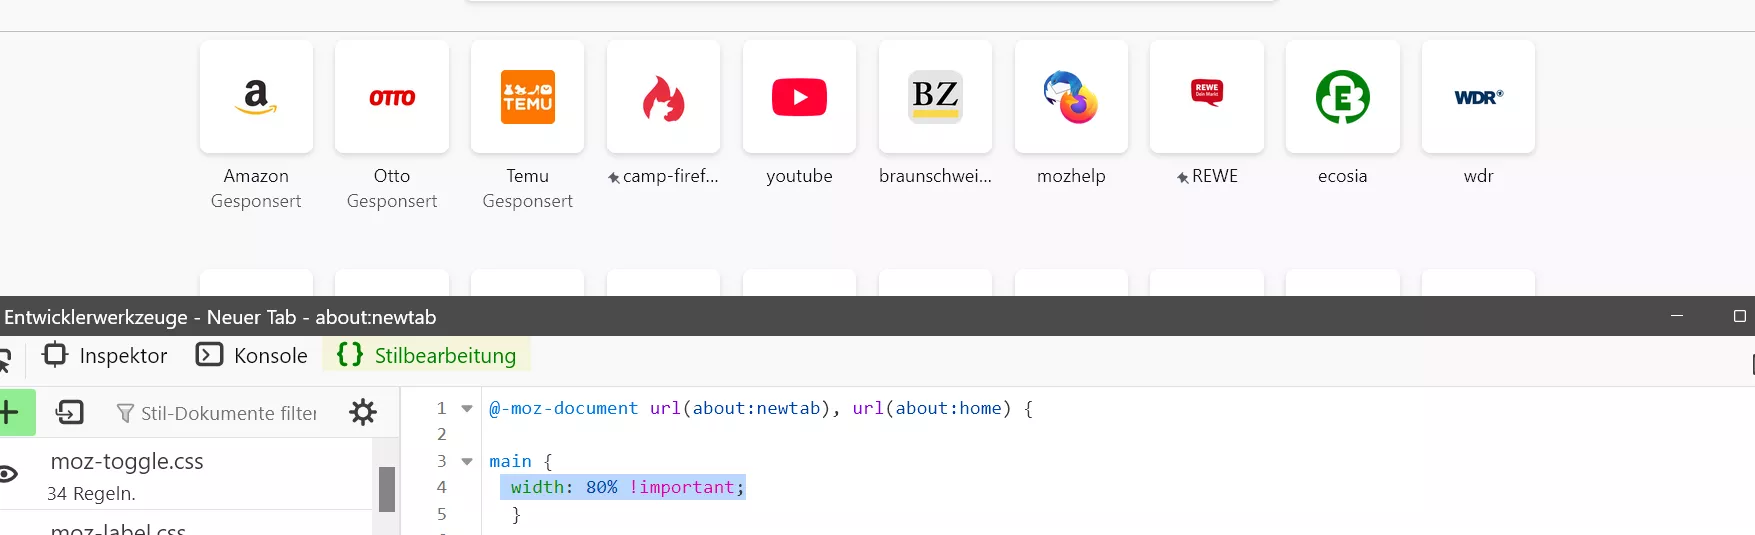Image resolution: width=1755 pixels, height=535 pixels.
Task: Open the Amazon sponsored shortcut tile
Action: [256, 97]
